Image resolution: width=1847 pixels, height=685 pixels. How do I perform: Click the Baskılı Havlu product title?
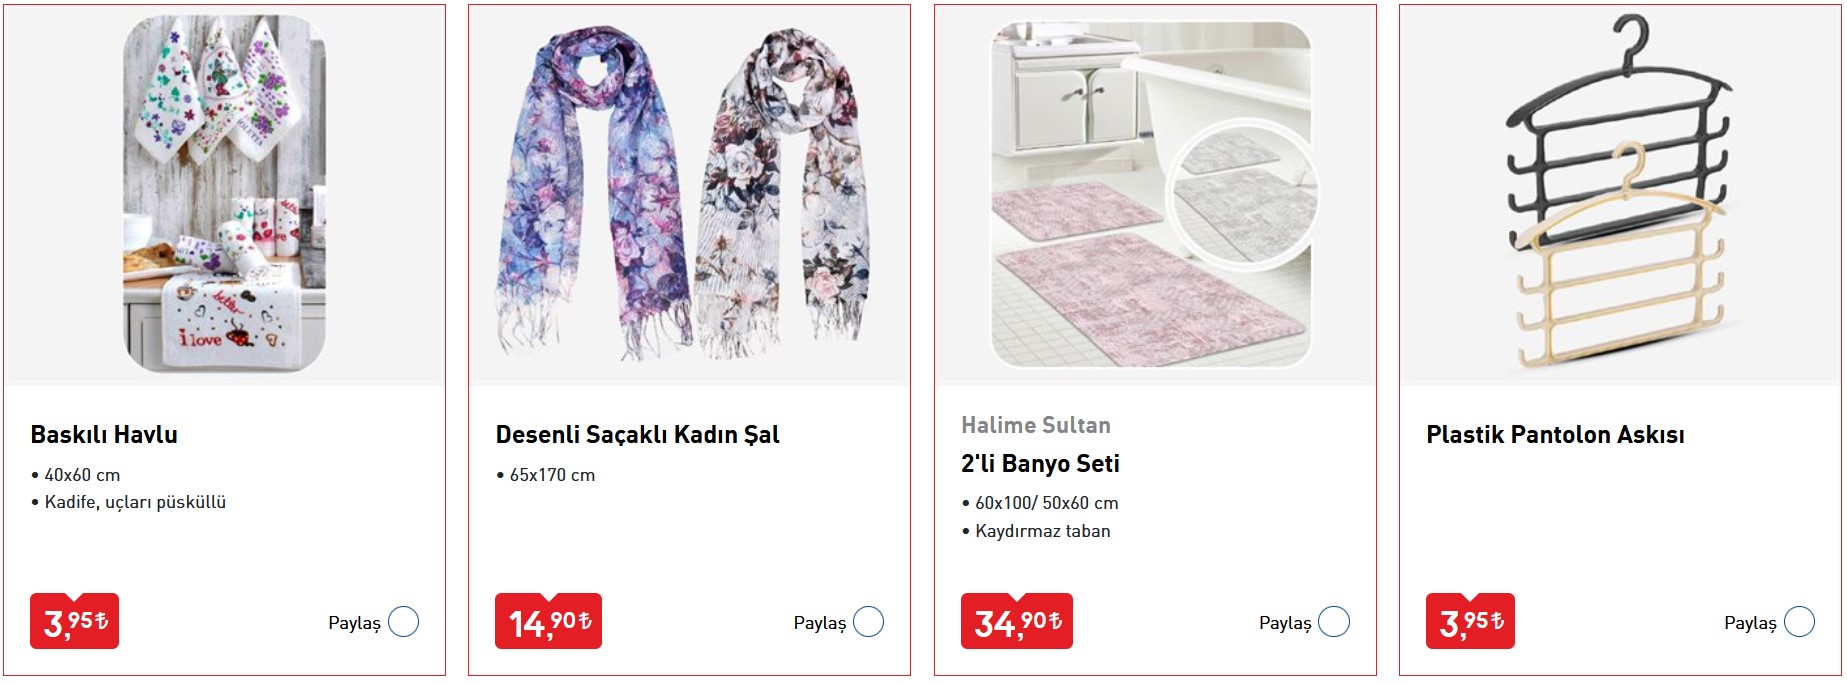point(104,435)
